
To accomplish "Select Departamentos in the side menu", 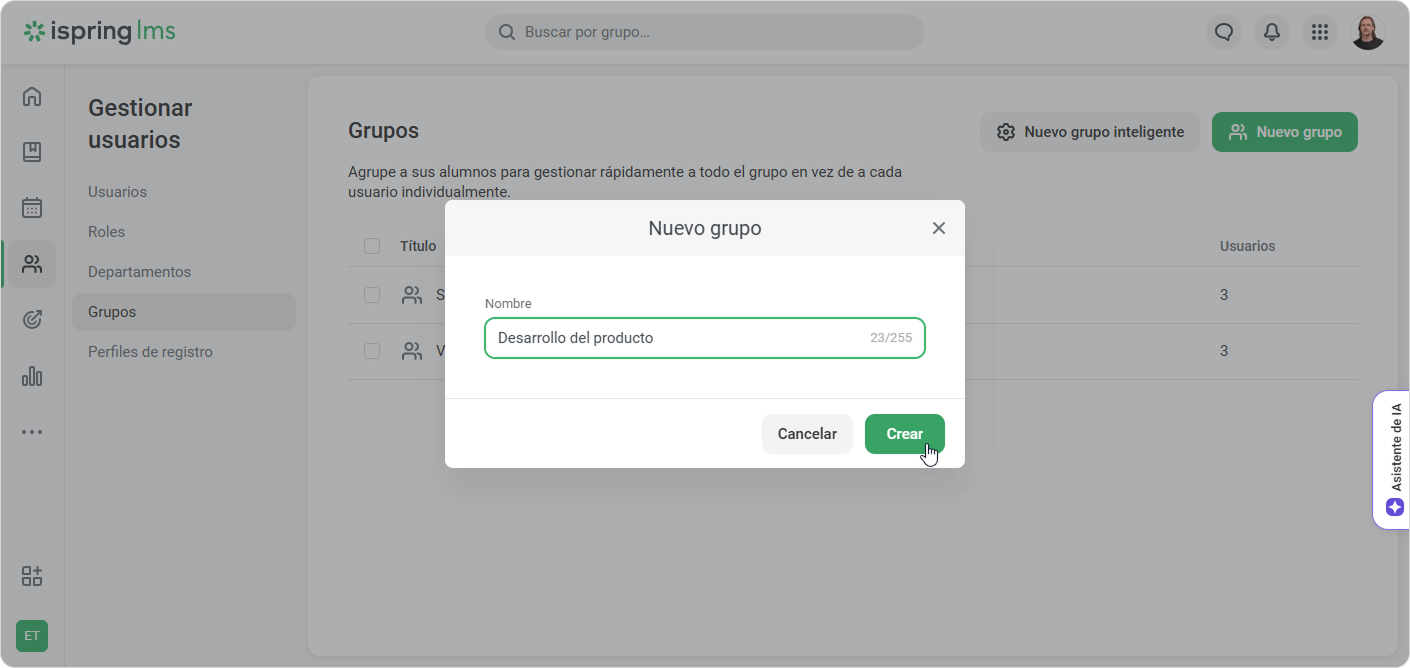I will [x=139, y=272].
